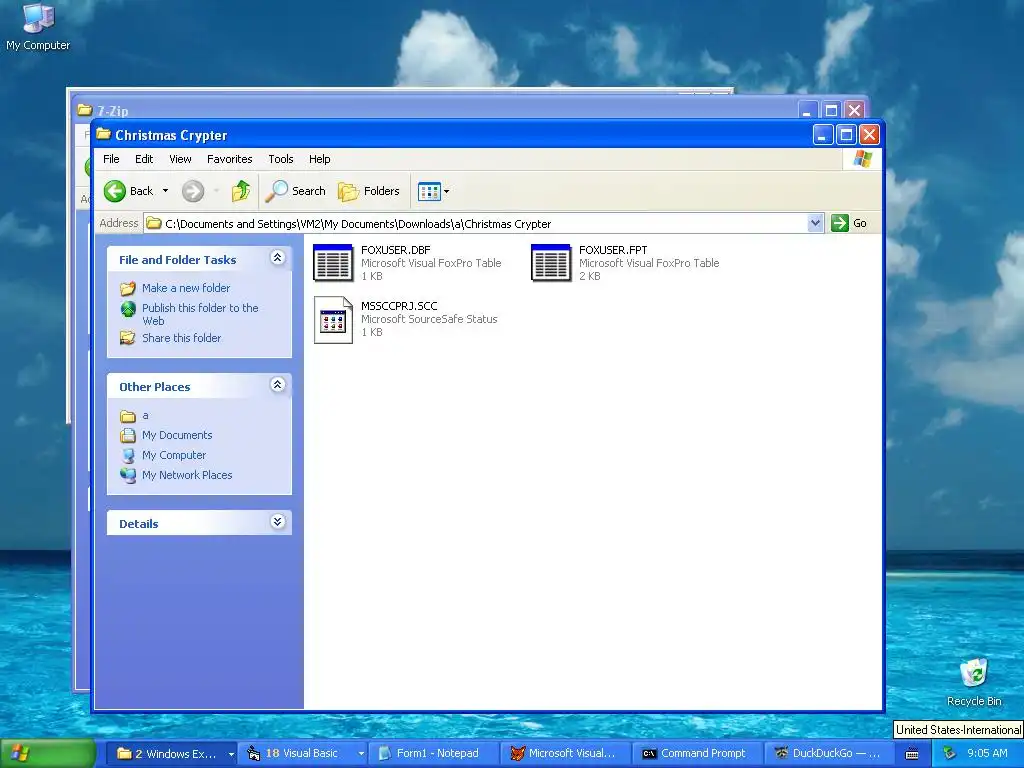Click in the Address bar path field
The height and width of the screenshot is (768, 1024).
475,223
